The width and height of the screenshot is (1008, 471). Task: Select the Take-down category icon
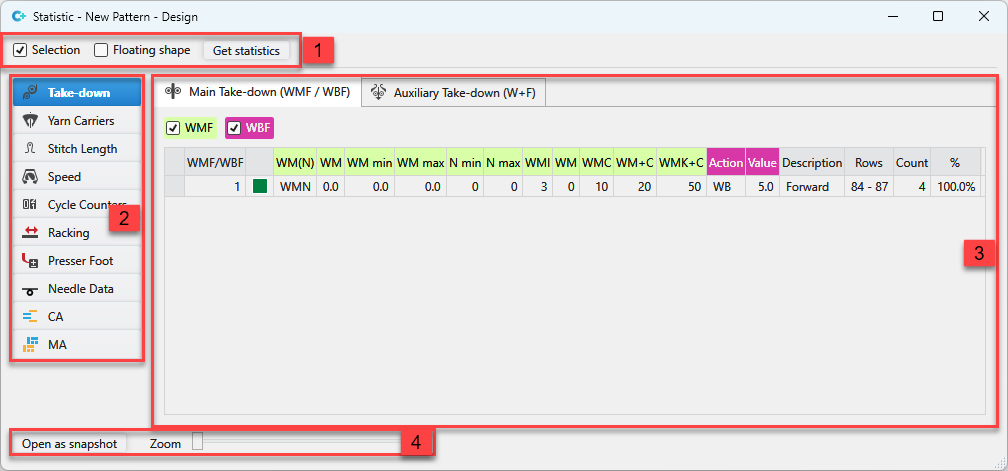coord(30,93)
